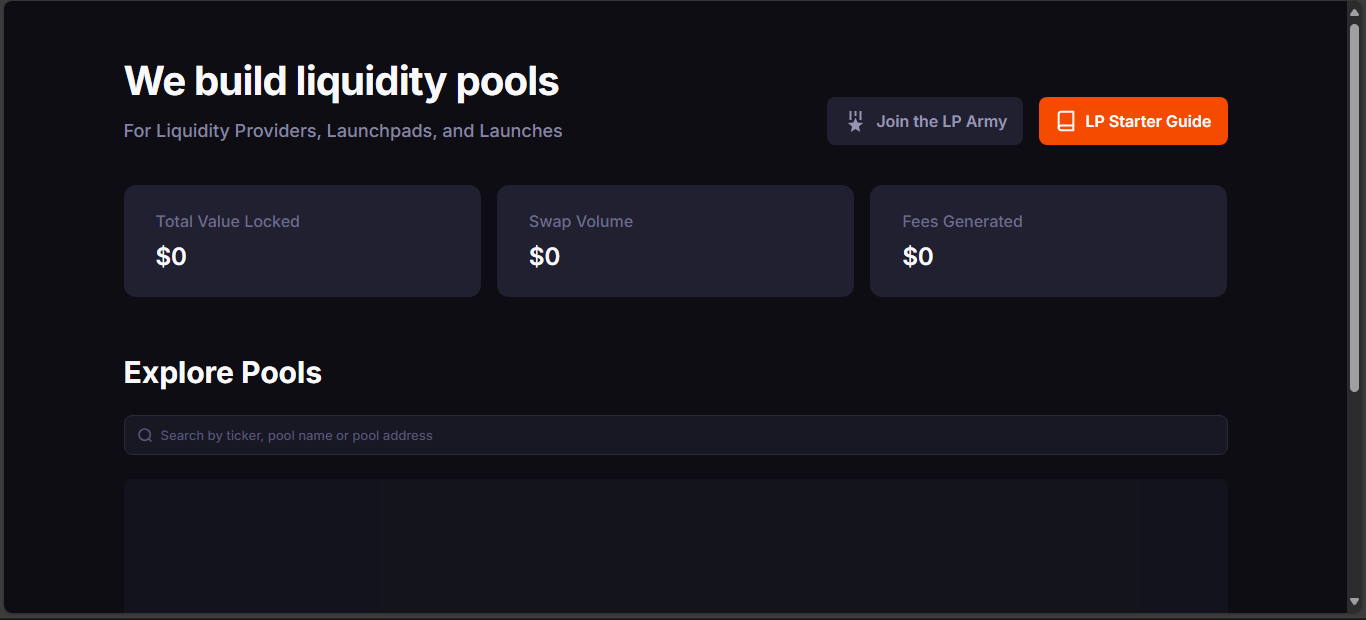Select the Swap Volume label
Image resolution: width=1366 pixels, height=620 pixels.
(x=581, y=222)
